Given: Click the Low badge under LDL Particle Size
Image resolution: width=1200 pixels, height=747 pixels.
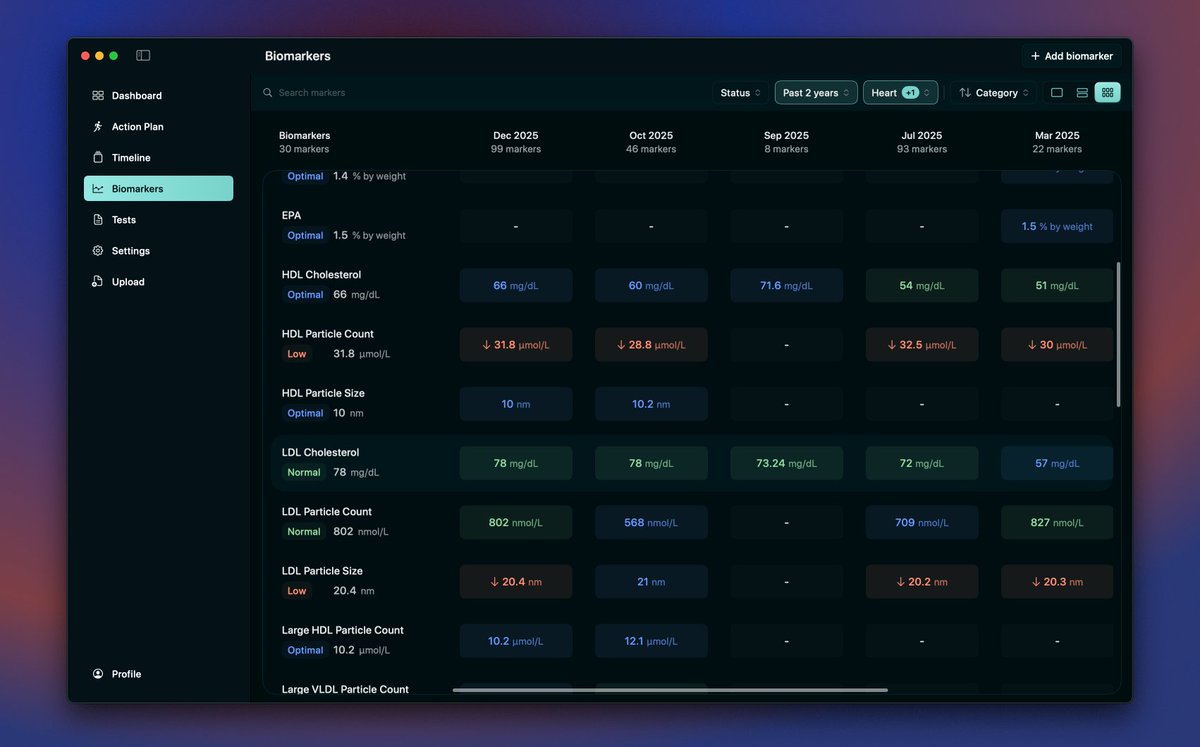Looking at the screenshot, I should tap(297, 591).
